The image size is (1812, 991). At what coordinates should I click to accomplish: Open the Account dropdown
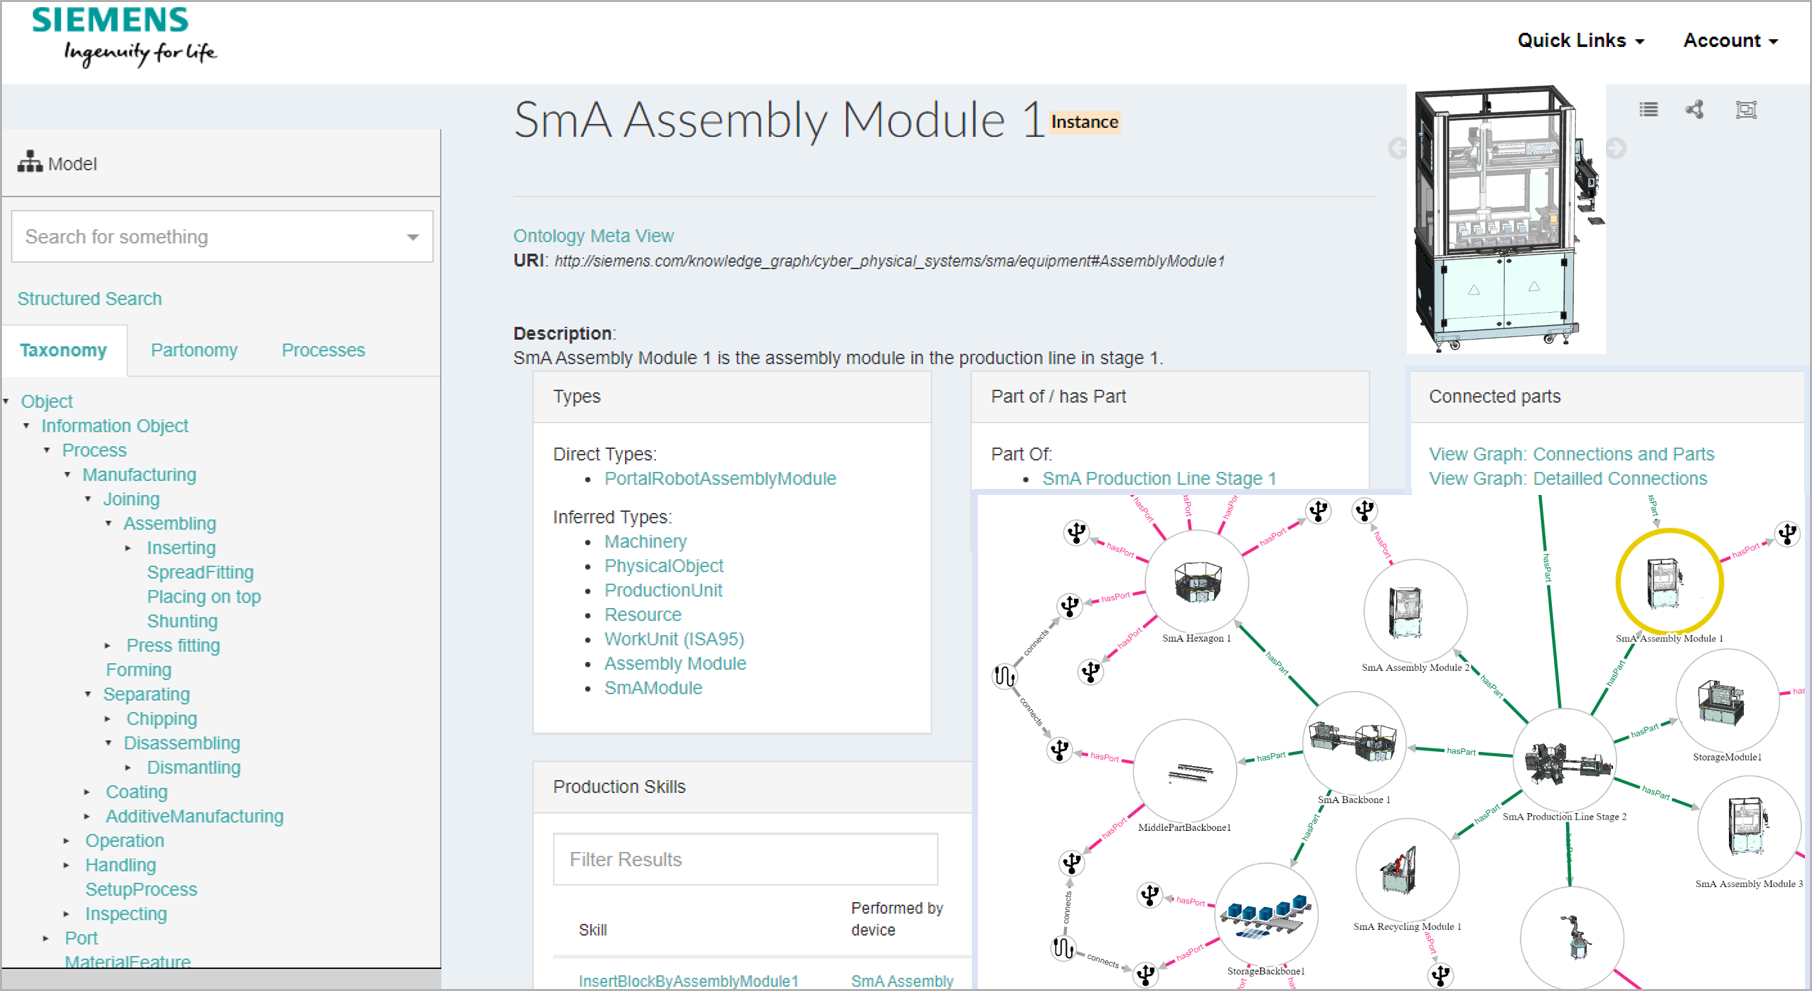click(1730, 41)
